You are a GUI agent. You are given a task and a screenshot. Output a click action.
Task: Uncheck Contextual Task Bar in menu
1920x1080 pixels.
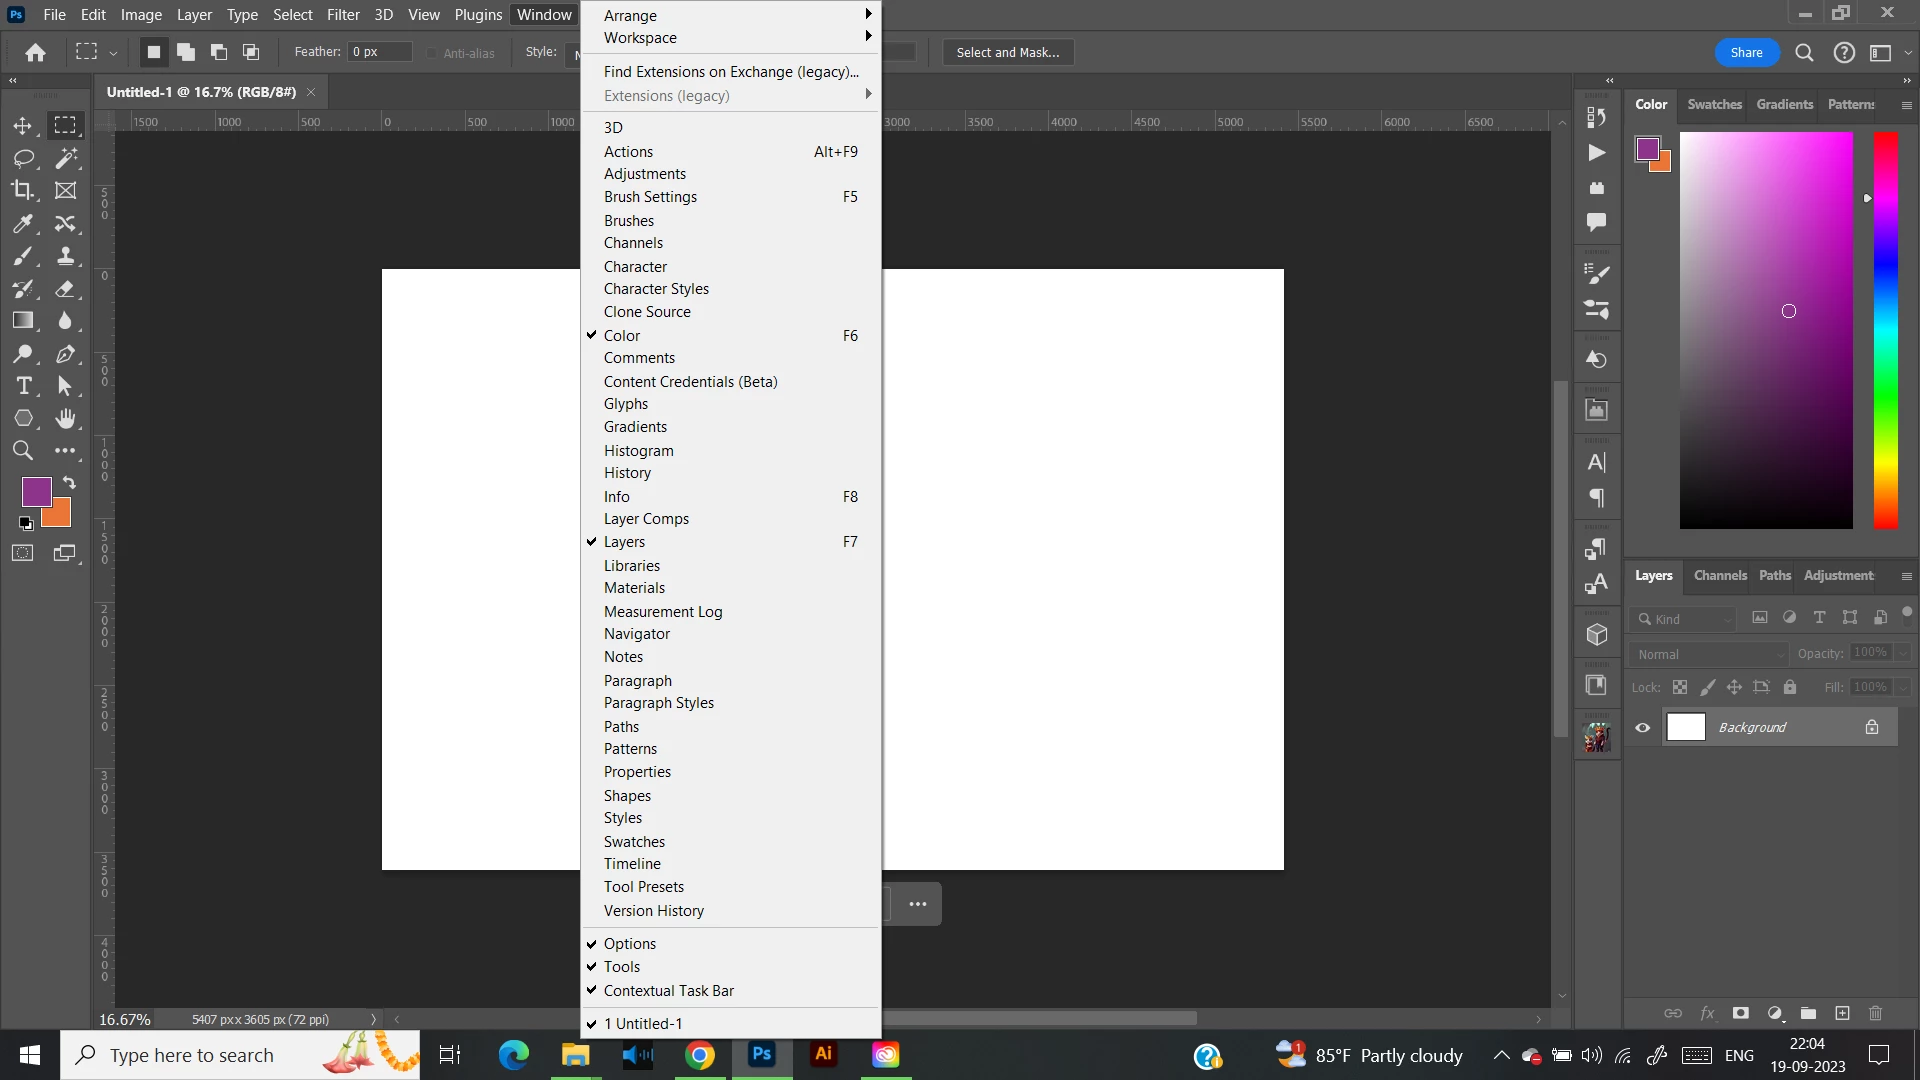pyautogui.click(x=668, y=991)
